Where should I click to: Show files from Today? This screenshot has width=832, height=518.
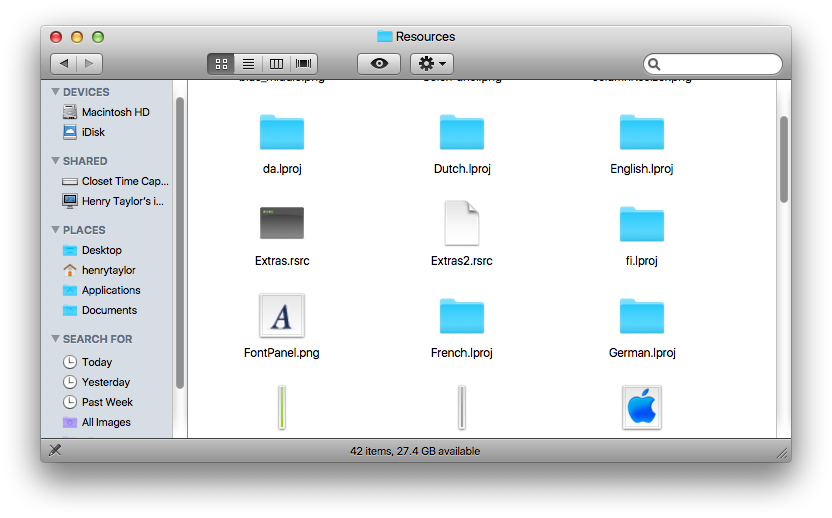tap(88, 362)
